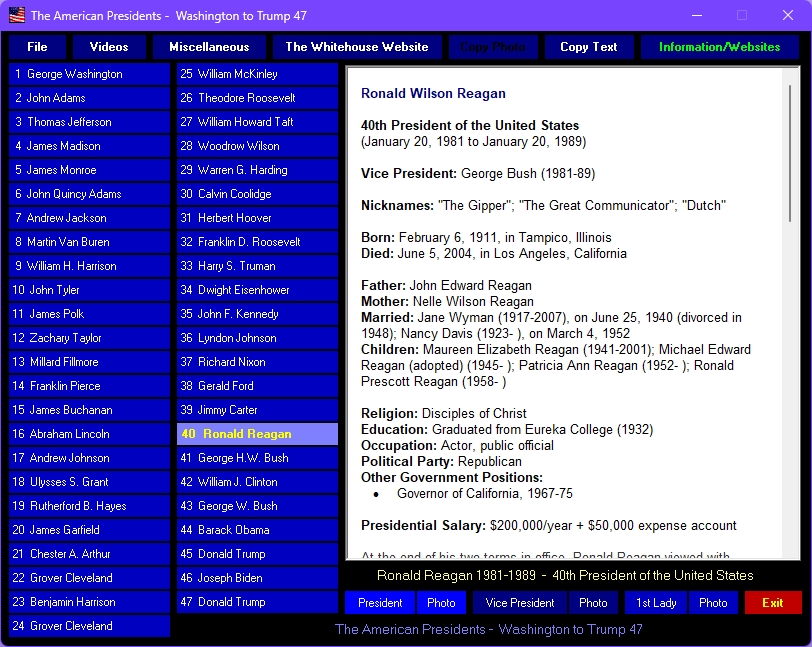Click the biography text panel's vertical scrollbar
Screen dimensions: 812x647
click(790, 154)
